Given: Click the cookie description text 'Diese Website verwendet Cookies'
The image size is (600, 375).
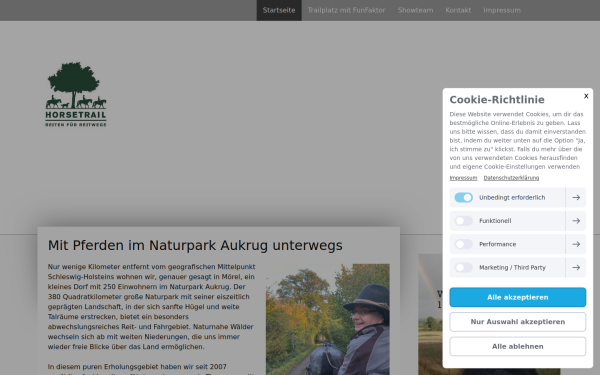Looking at the screenshot, I should click(518, 140).
